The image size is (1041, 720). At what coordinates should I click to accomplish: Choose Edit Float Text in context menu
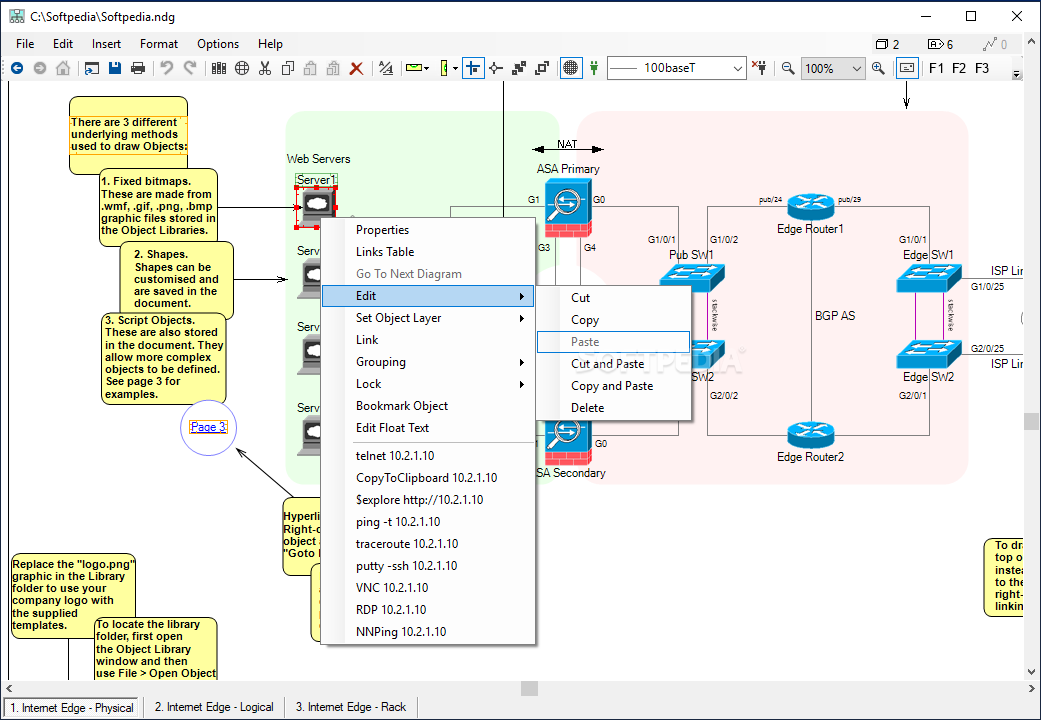428,428
